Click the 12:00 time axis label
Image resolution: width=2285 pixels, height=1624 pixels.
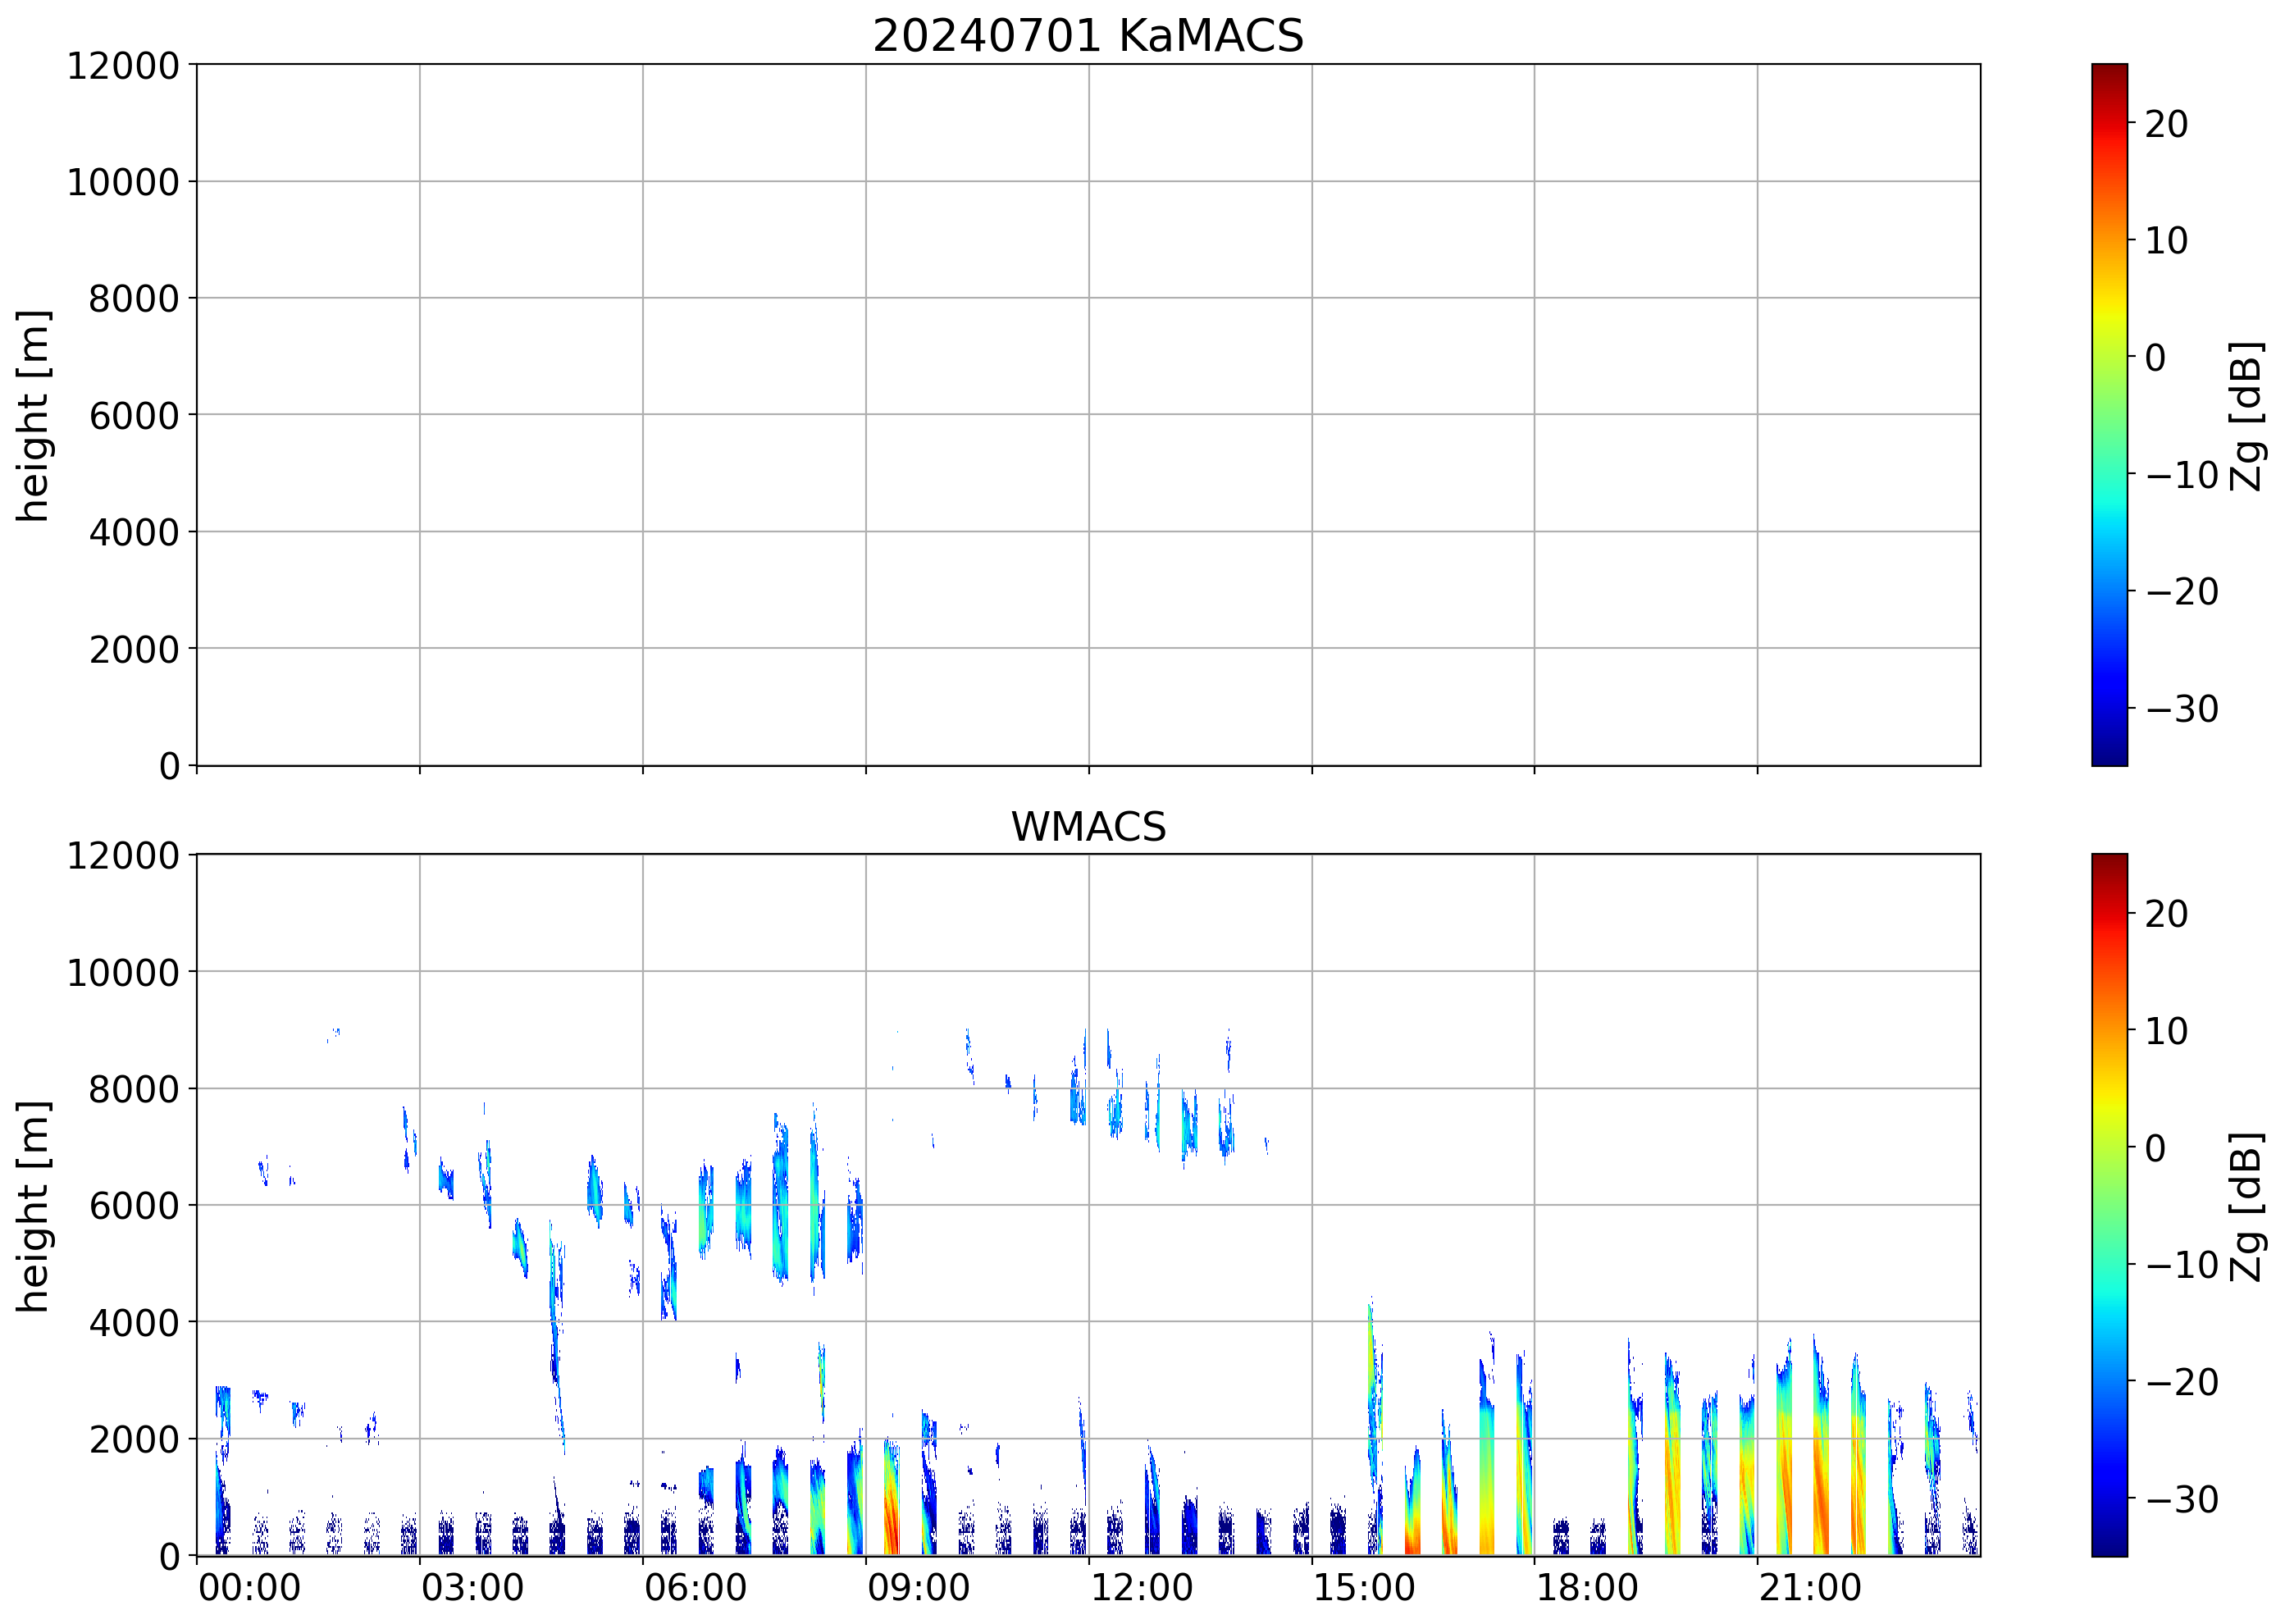point(1141,1588)
